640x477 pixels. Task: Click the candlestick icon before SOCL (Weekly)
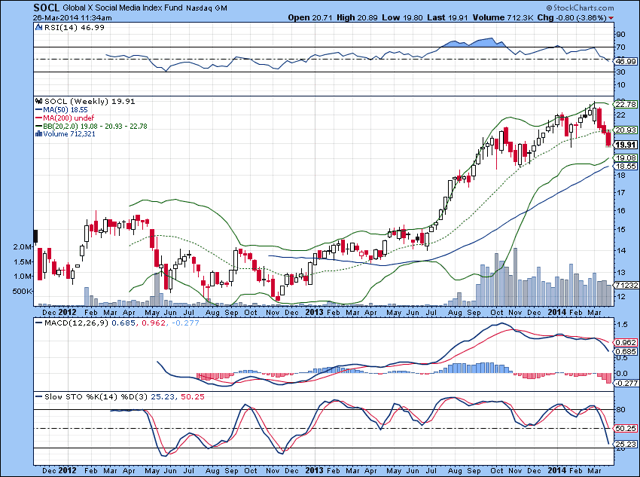pyautogui.click(x=39, y=101)
